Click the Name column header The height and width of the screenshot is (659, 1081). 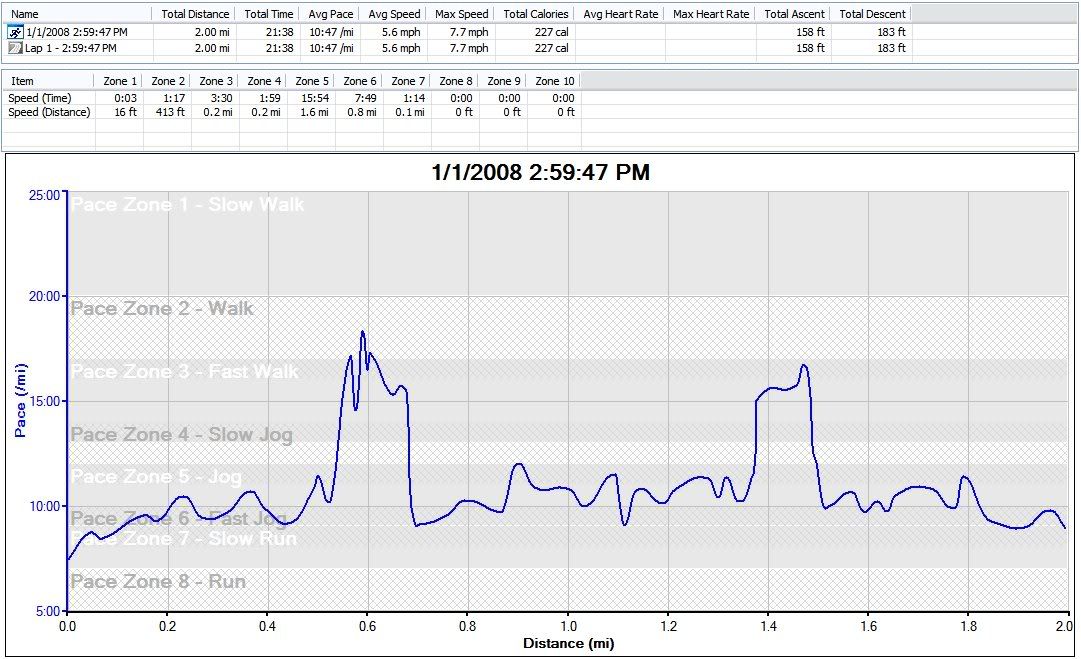25,14
